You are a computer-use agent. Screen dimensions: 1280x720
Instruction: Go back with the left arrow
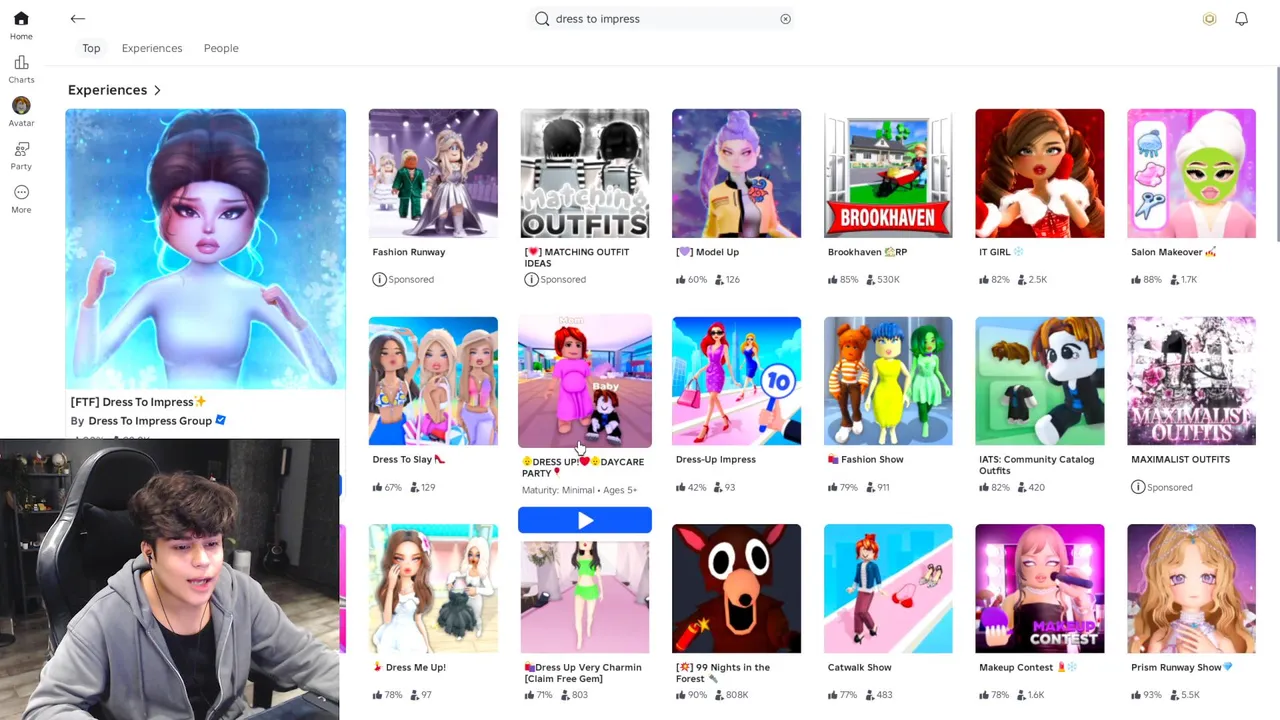pyautogui.click(x=78, y=18)
